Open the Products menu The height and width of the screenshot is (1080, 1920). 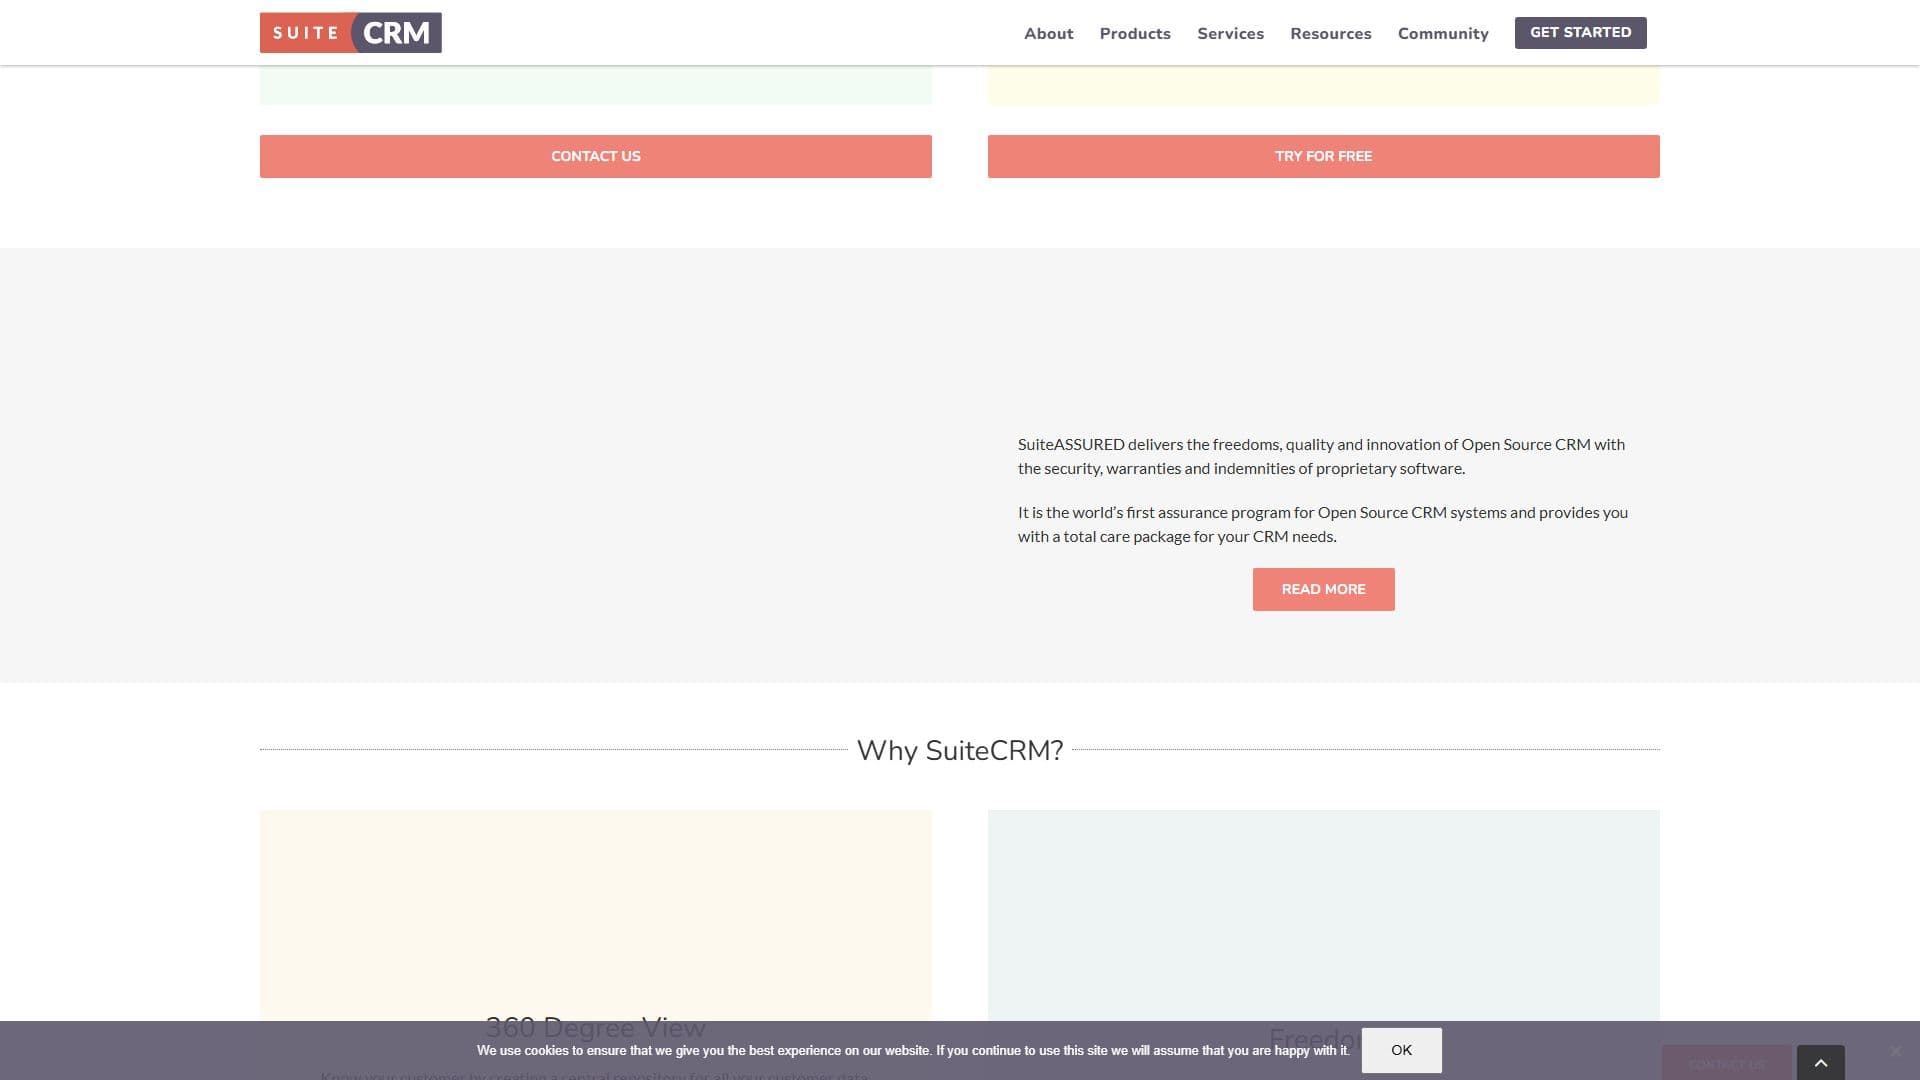[1135, 33]
